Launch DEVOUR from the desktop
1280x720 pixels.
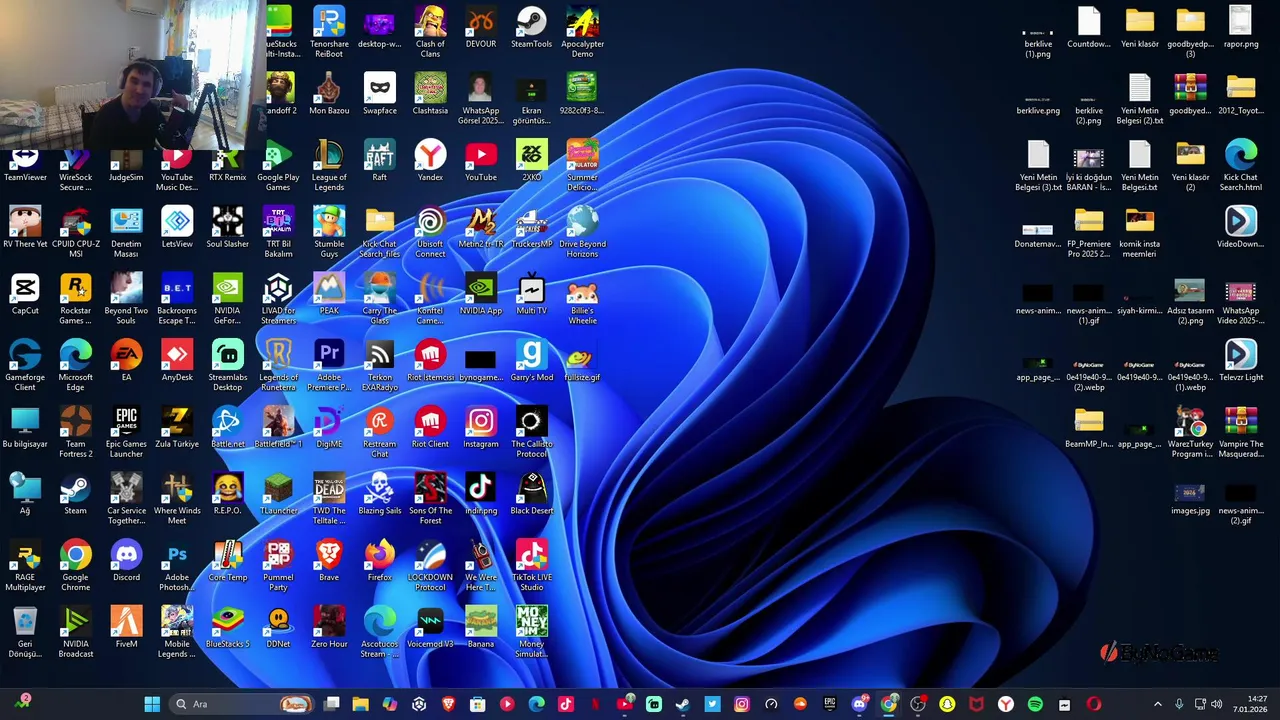point(481,28)
